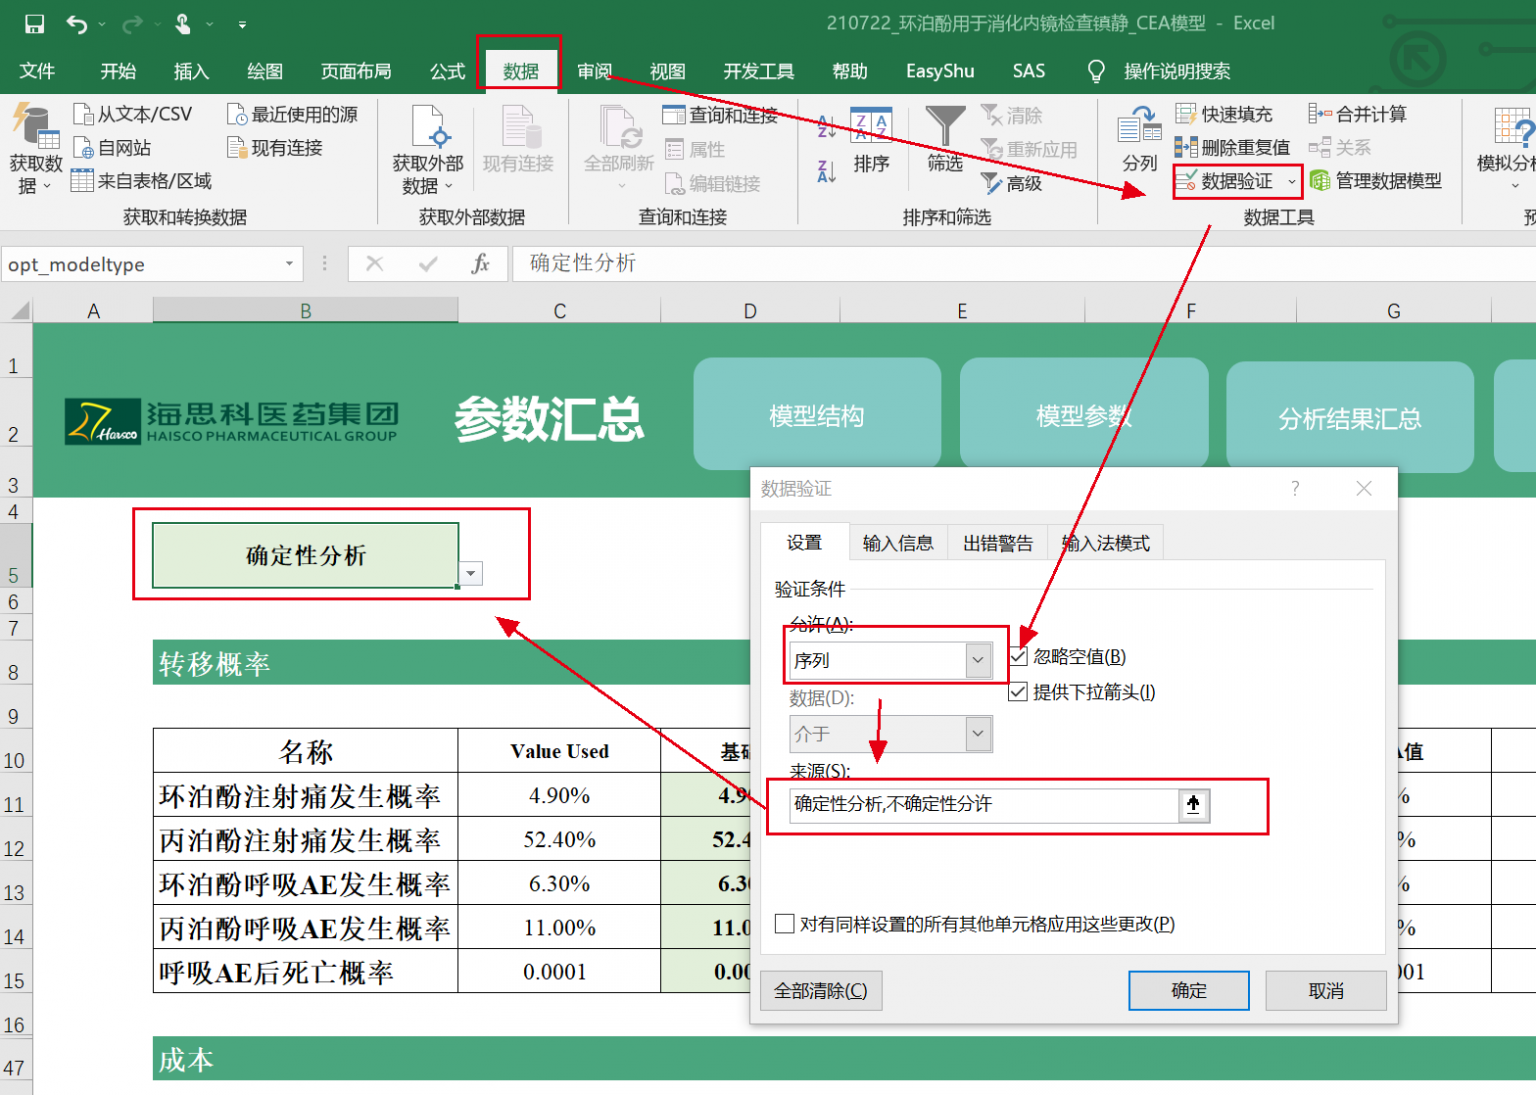Click the source (来源) text input field
Screen dimensions: 1536x1095
(982, 805)
